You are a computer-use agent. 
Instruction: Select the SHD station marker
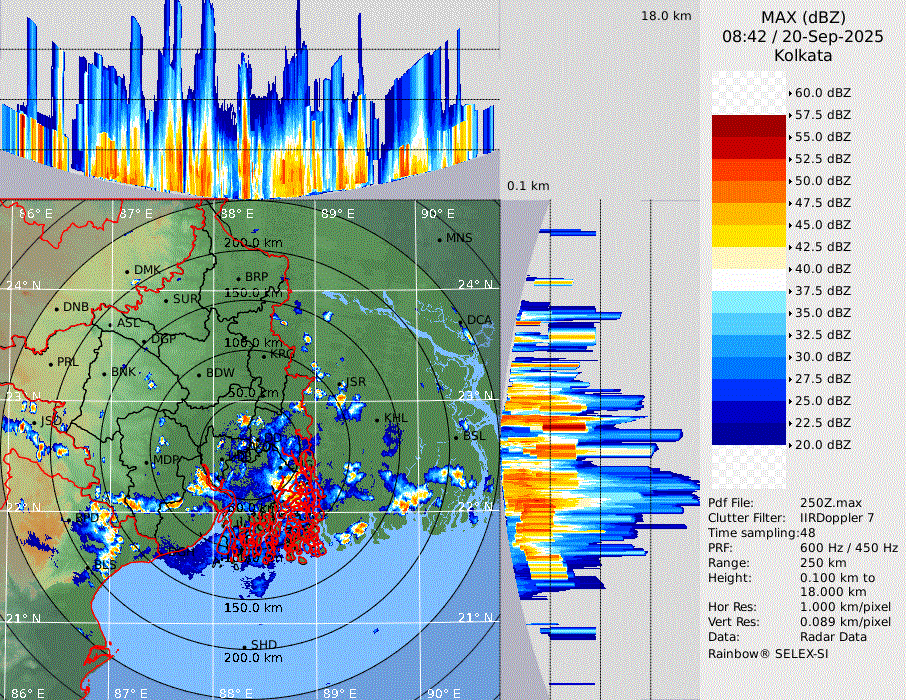pyautogui.click(x=245, y=646)
